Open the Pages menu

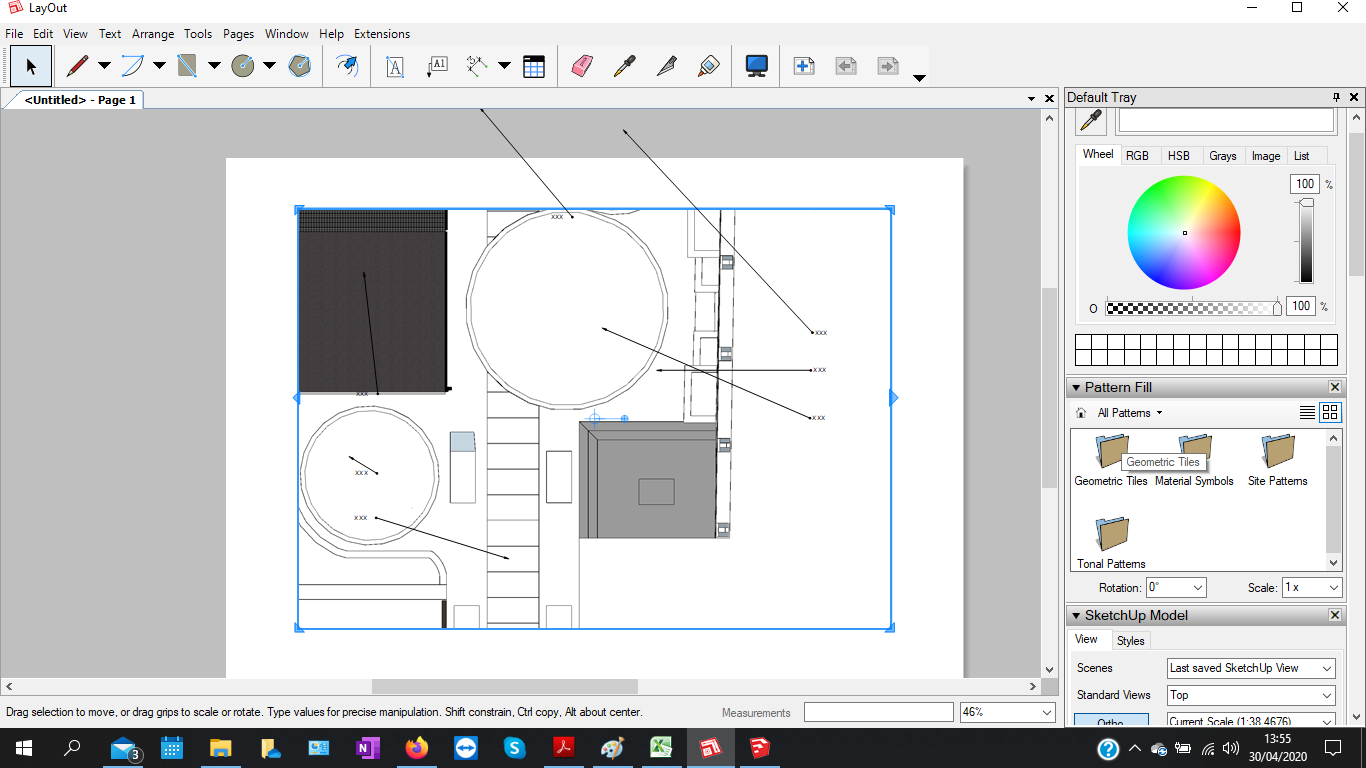pos(238,33)
